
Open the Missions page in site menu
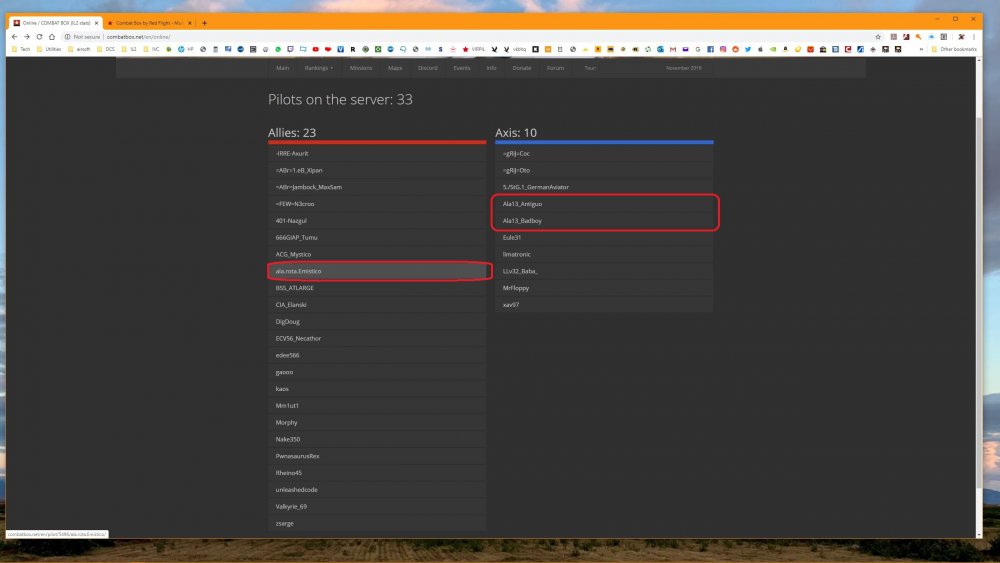(361, 68)
